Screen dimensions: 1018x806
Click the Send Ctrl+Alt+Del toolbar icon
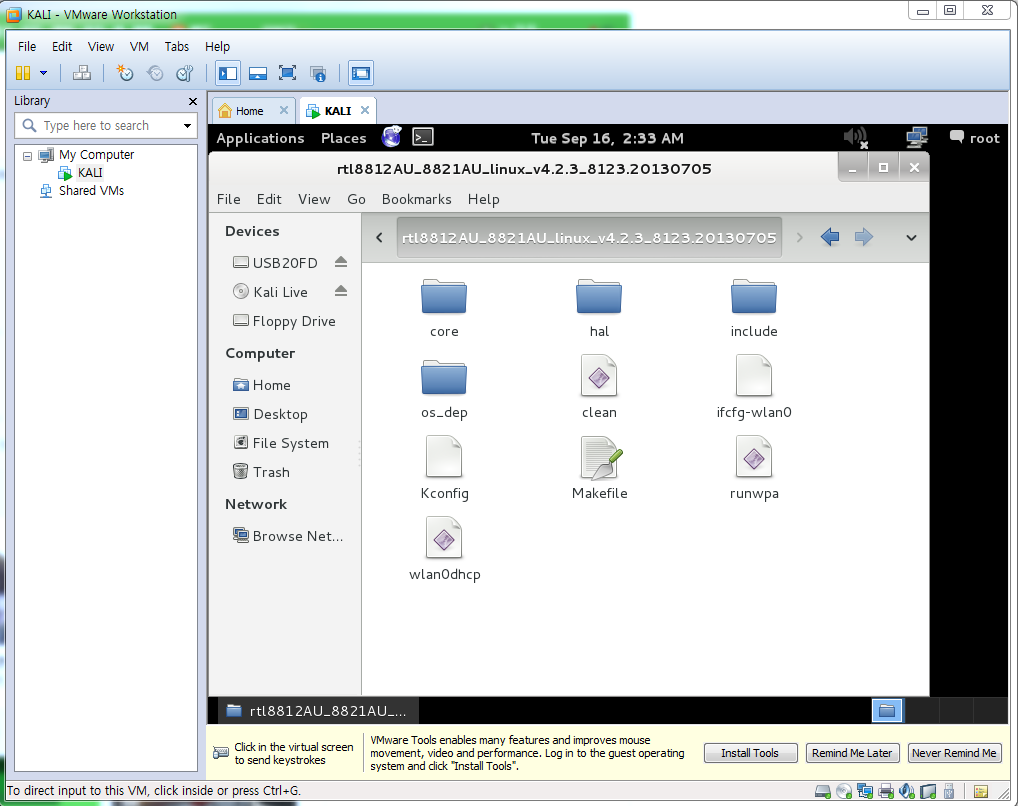pos(82,73)
